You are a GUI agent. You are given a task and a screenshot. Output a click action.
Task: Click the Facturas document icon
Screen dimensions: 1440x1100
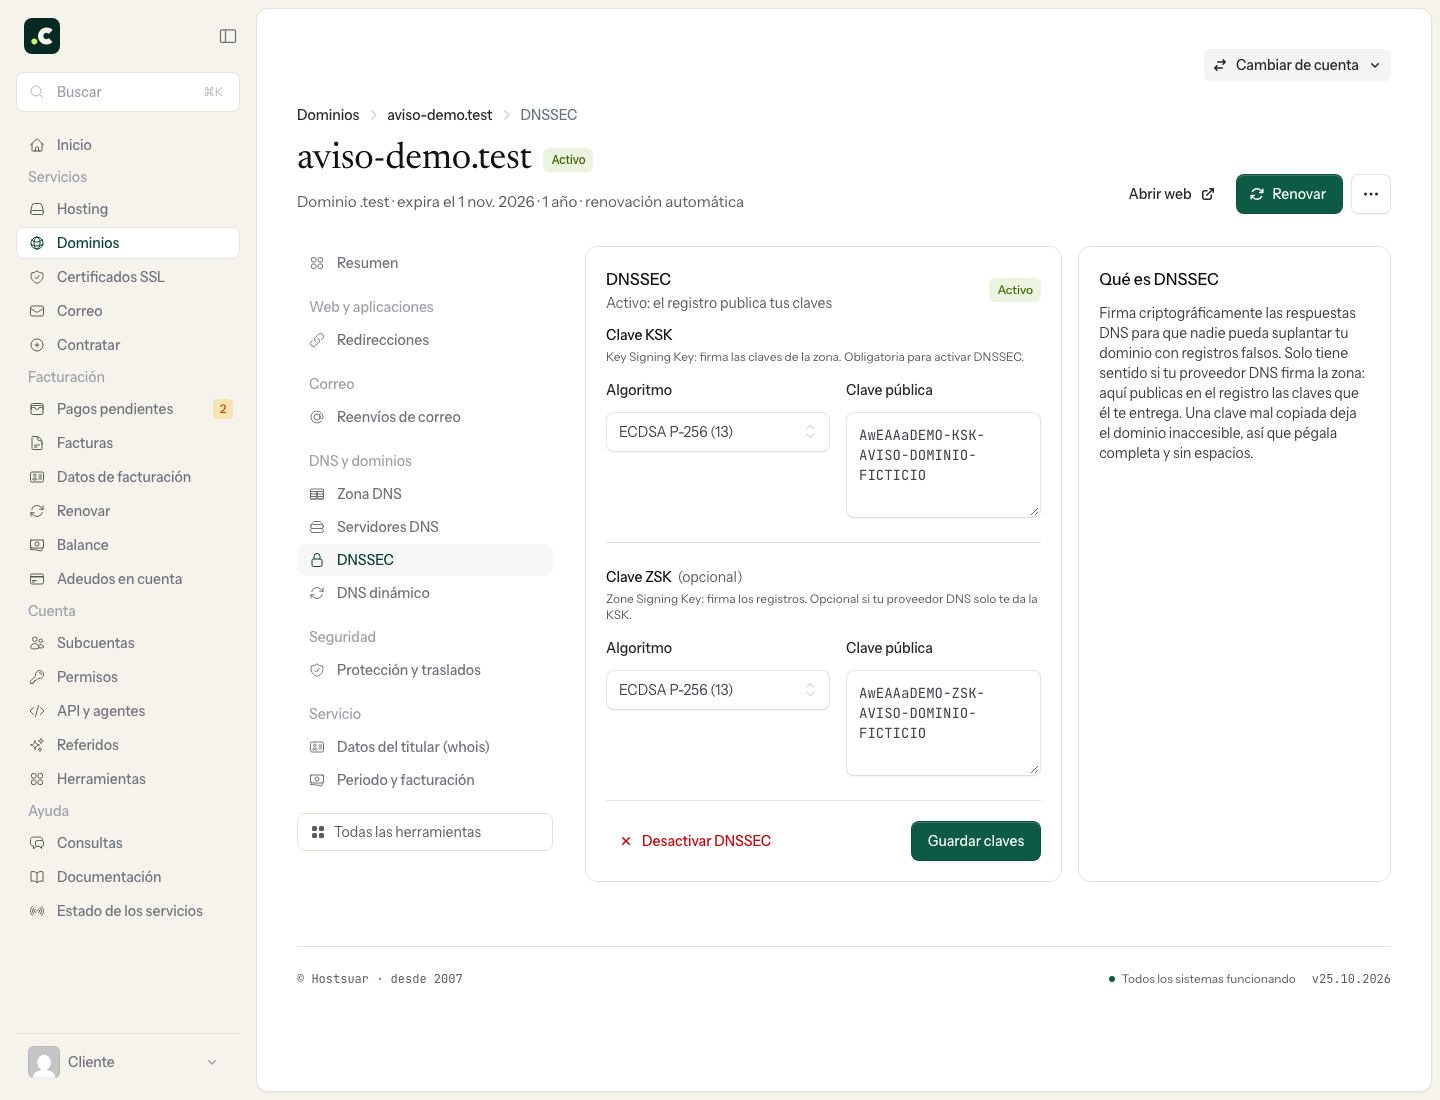(x=37, y=443)
